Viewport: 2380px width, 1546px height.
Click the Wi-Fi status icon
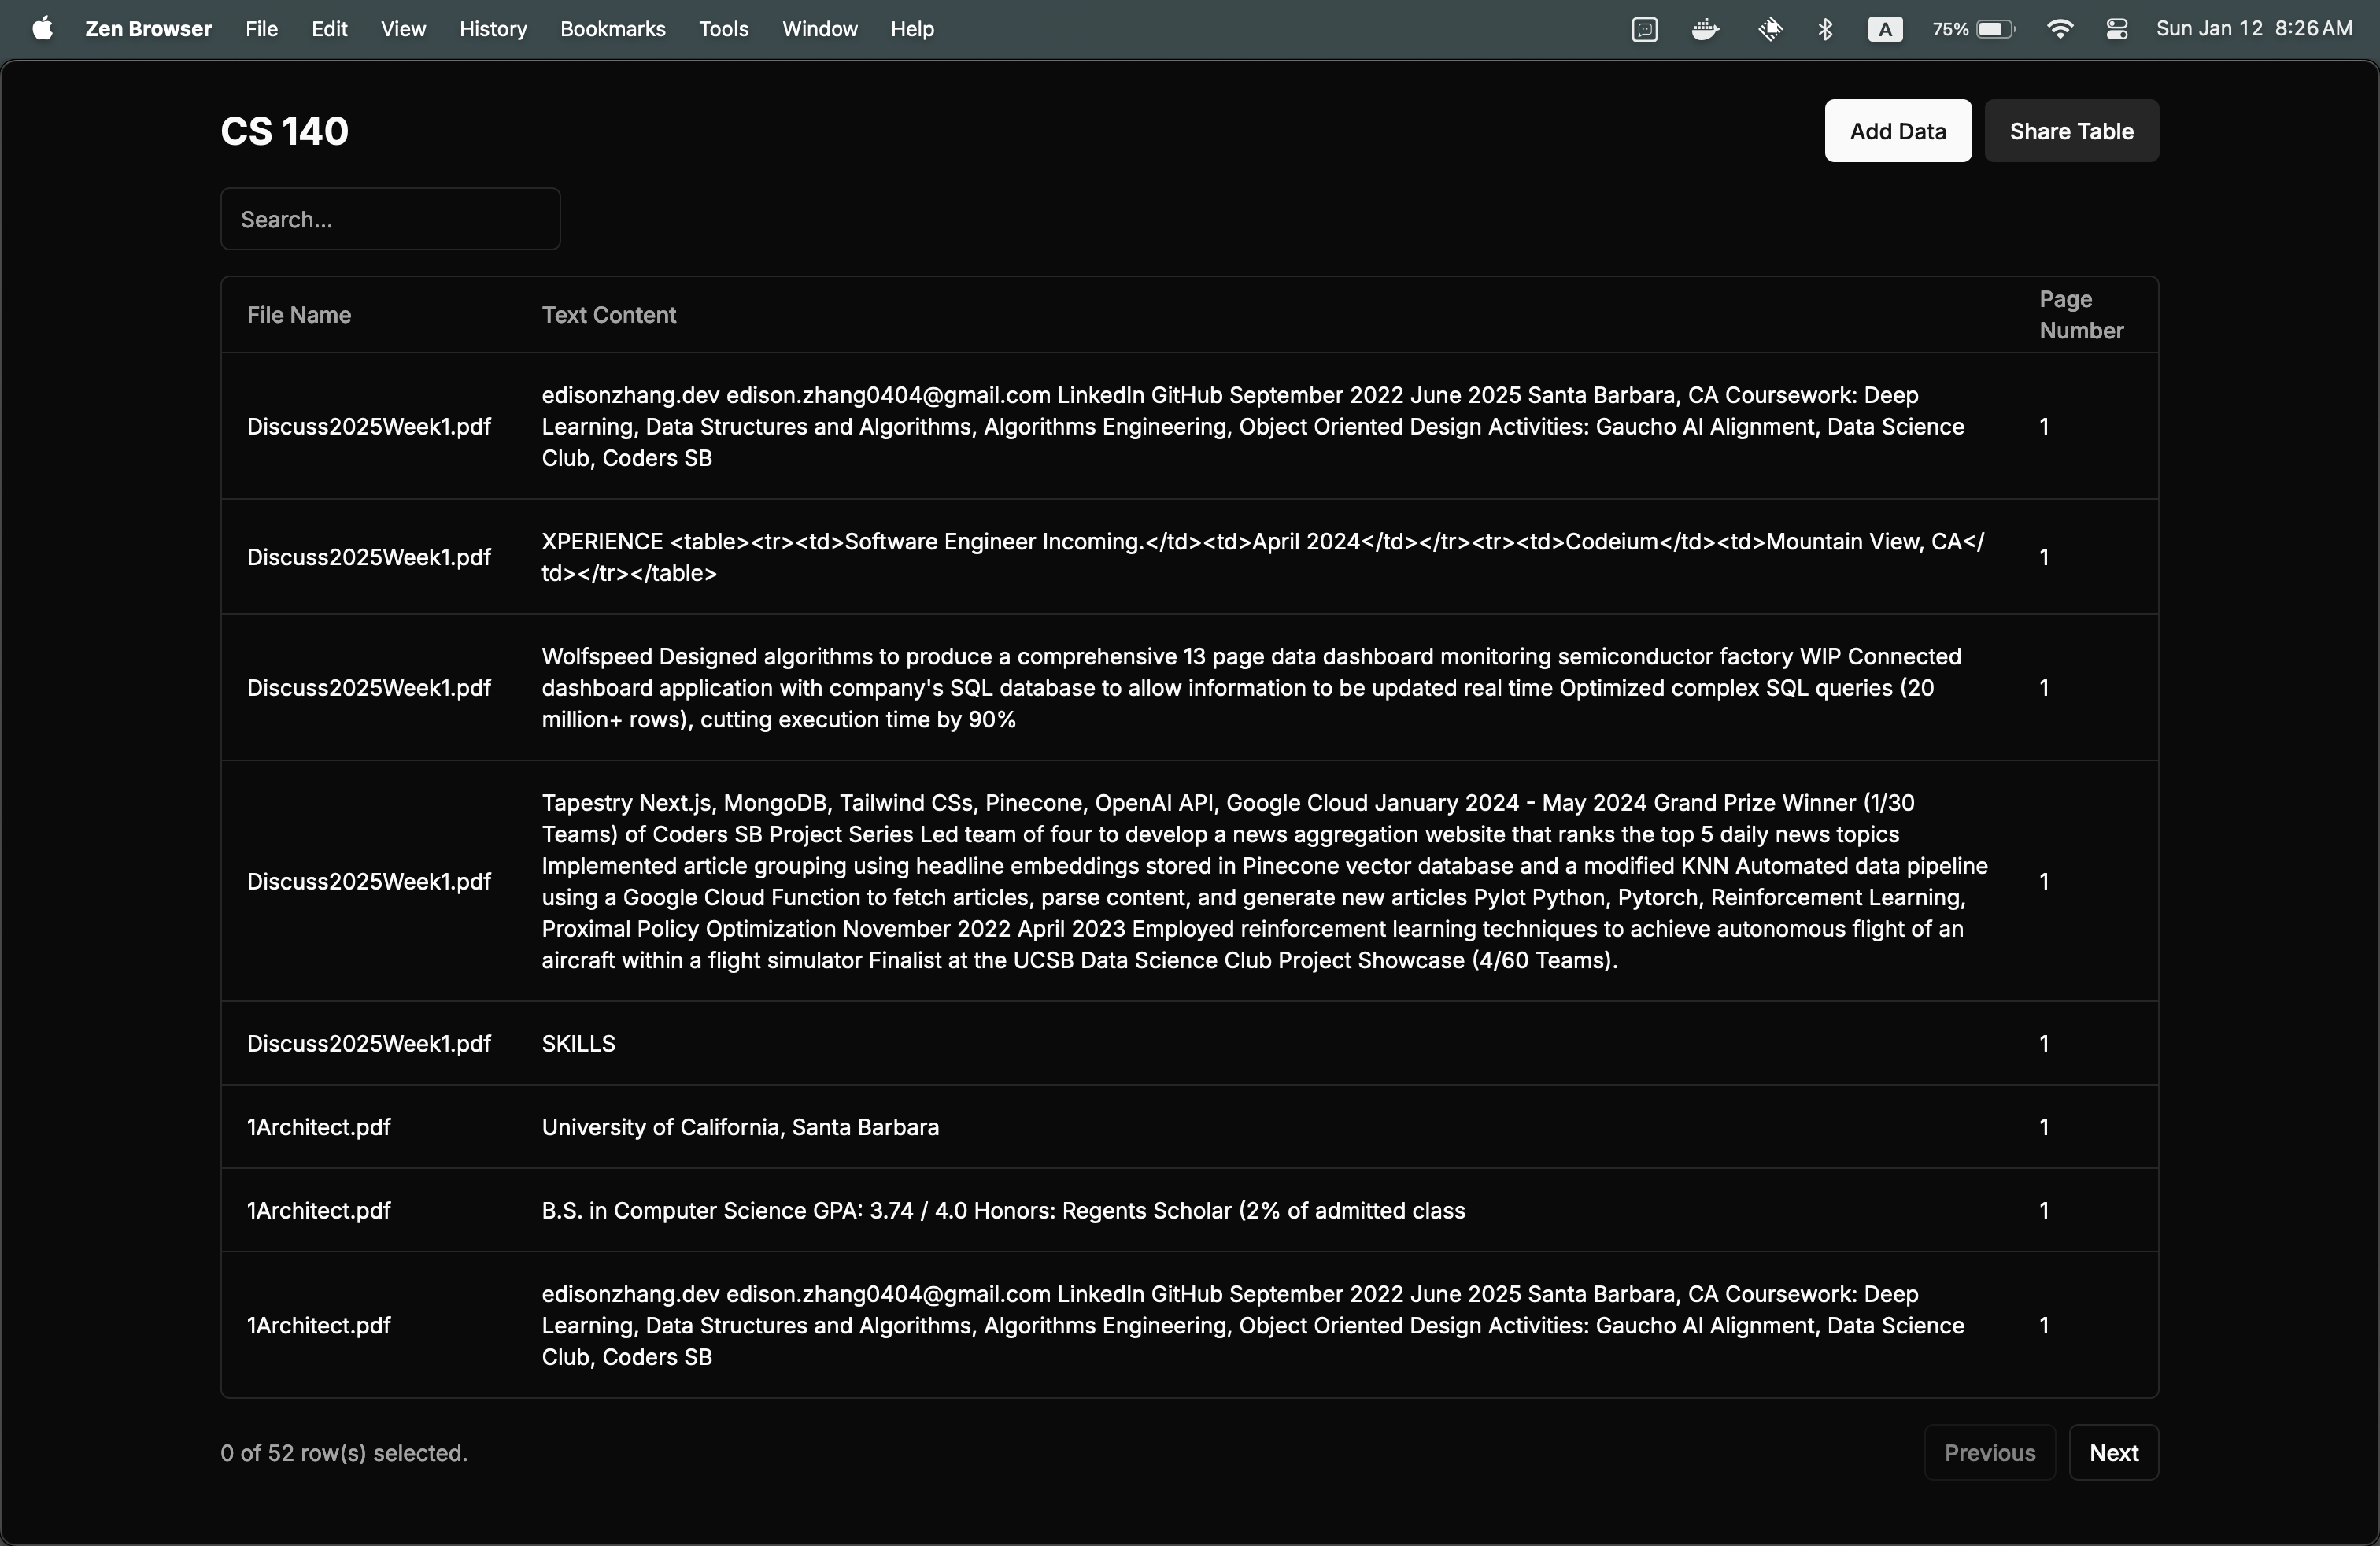click(x=2059, y=29)
